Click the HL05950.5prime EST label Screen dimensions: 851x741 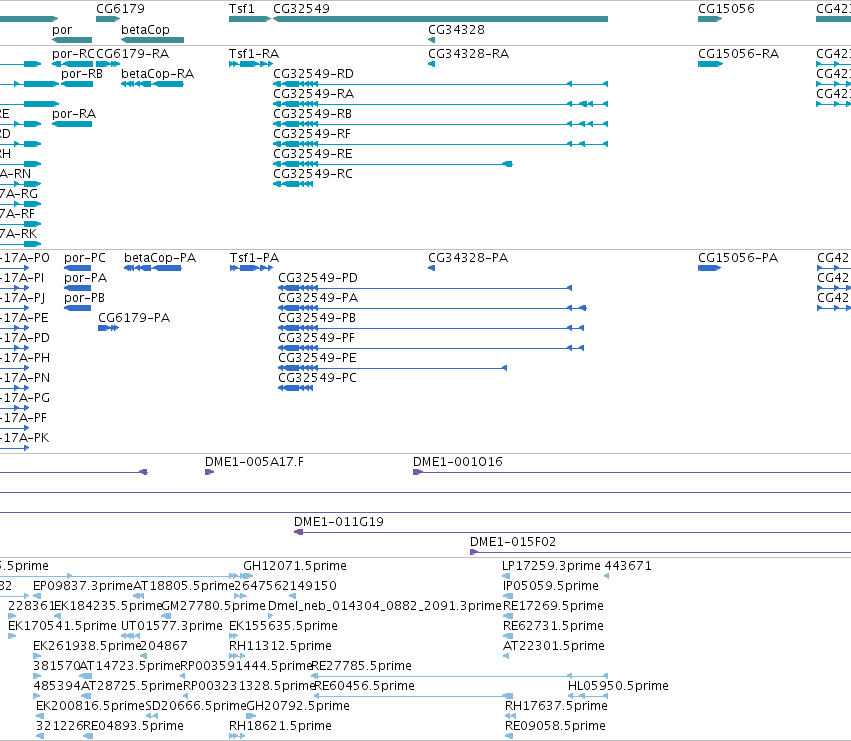tap(618, 686)
